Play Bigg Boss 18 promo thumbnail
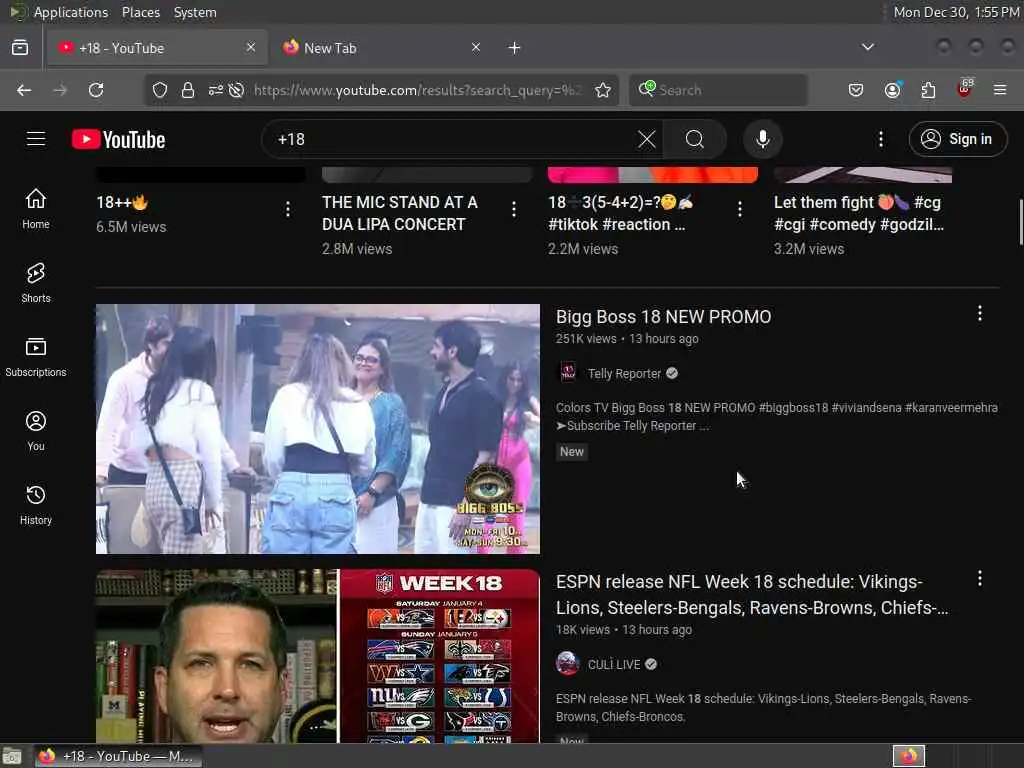Viewport: 1024px width, 768px height. [318, 429]
